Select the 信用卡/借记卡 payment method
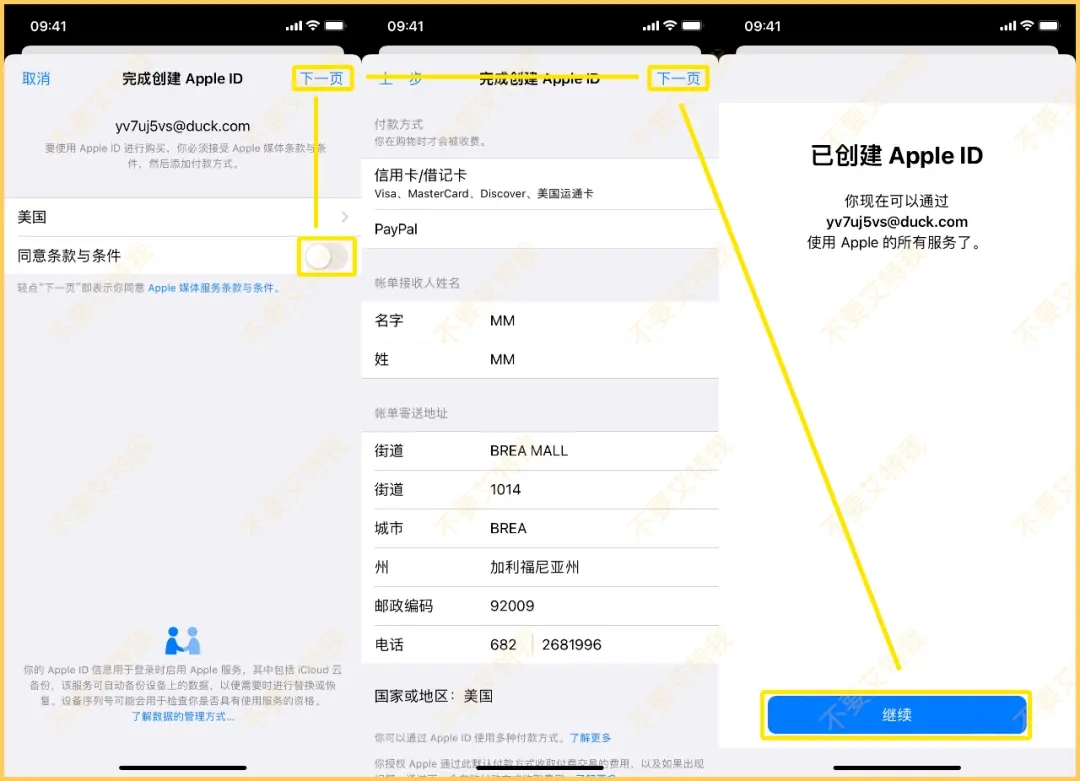This screenshot has width=1080, height=781. [540, 184]
